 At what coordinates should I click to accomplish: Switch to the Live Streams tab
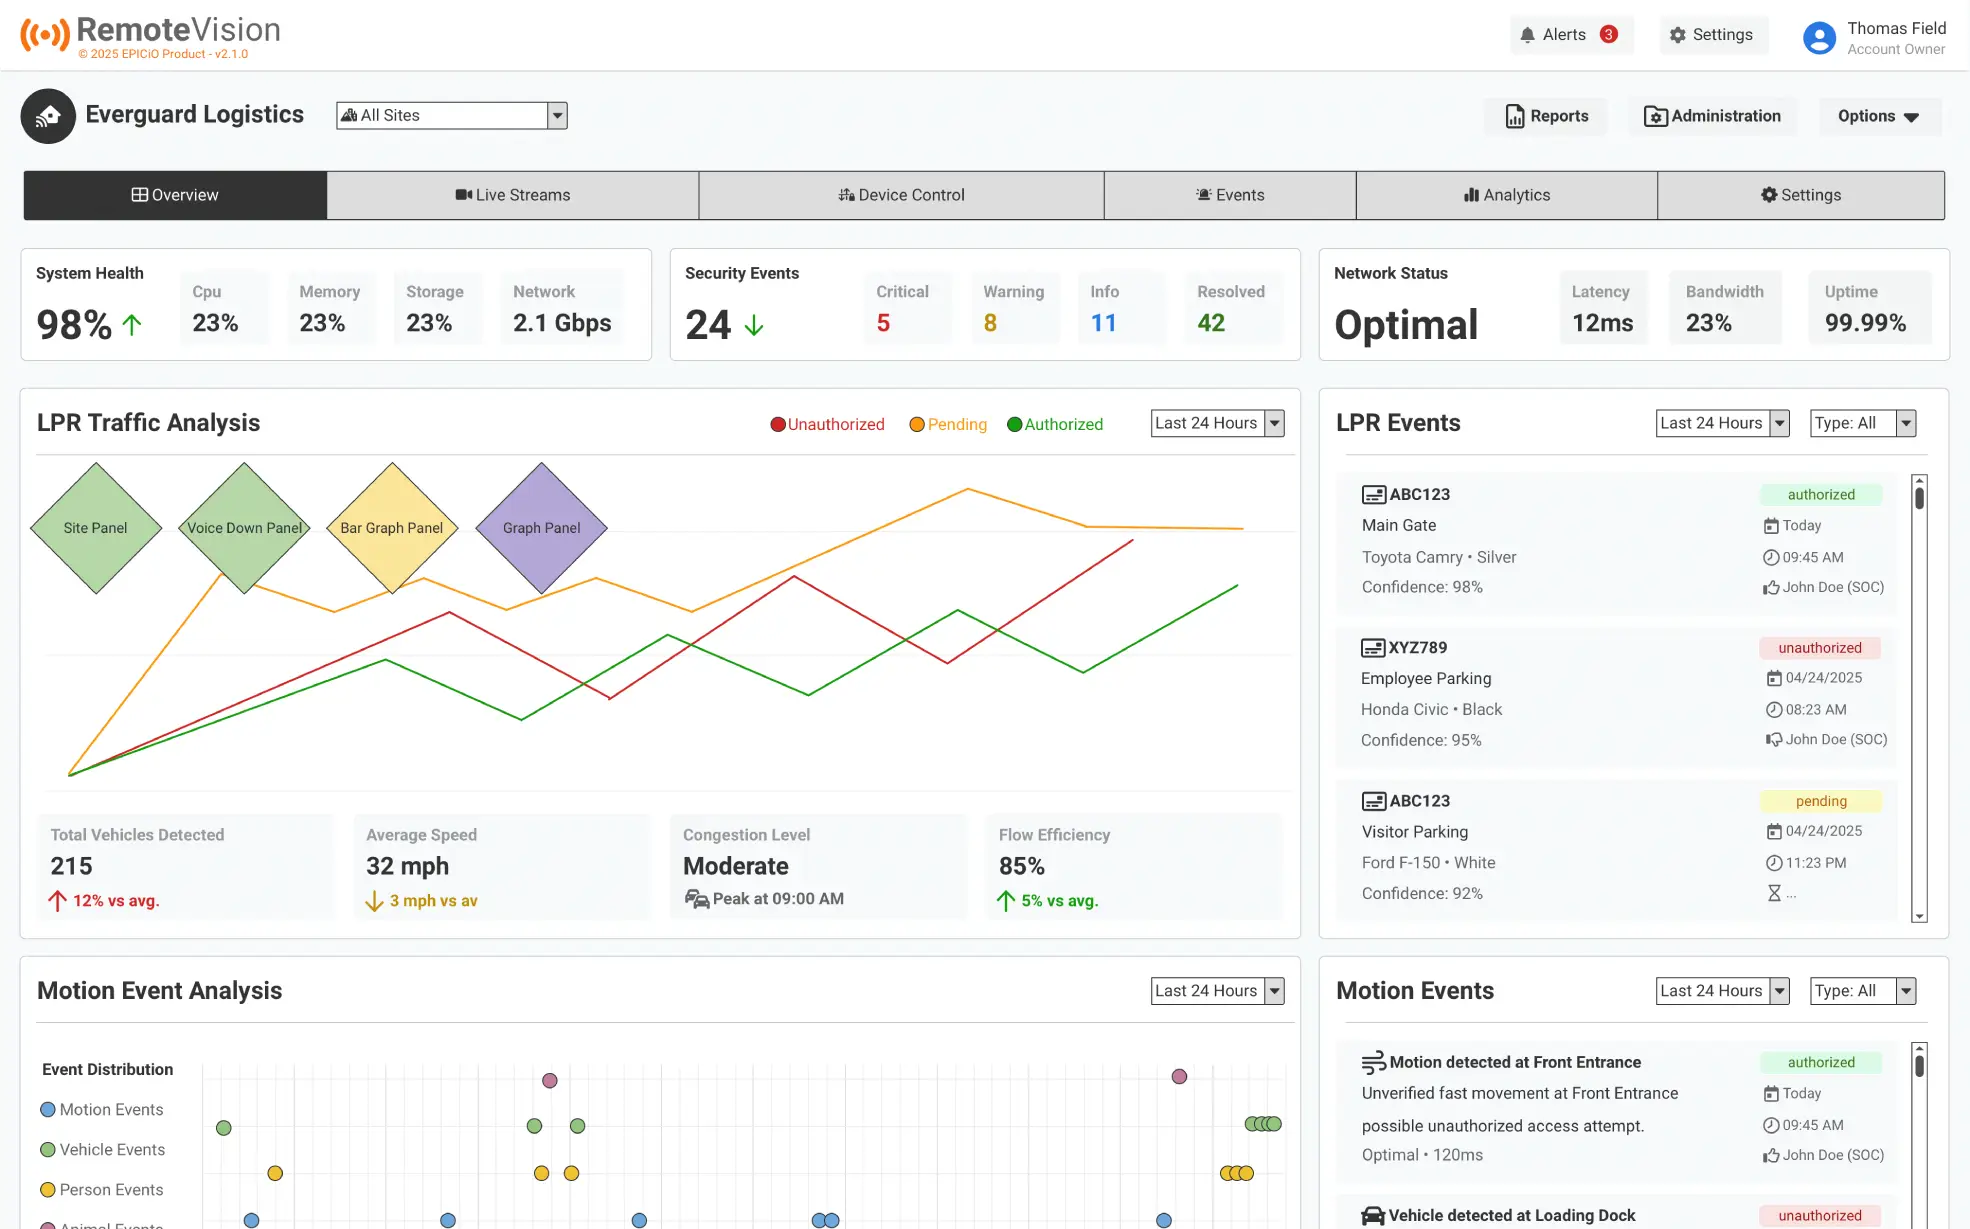pos(513,195)
